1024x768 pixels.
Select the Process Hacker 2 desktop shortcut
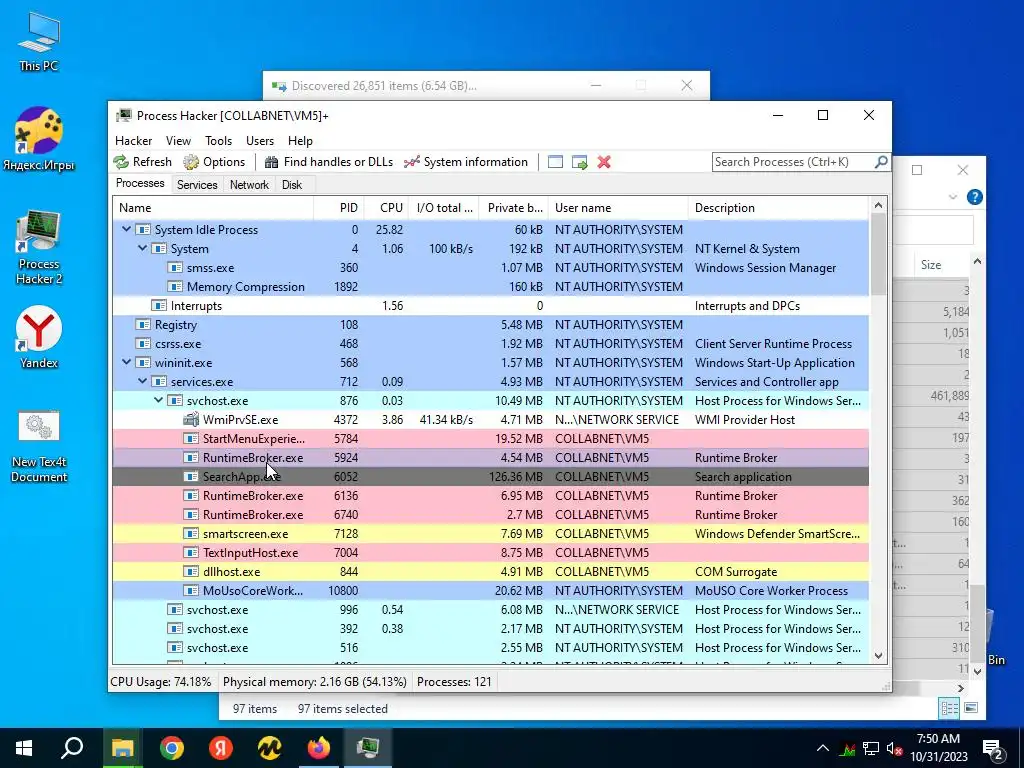39,247
